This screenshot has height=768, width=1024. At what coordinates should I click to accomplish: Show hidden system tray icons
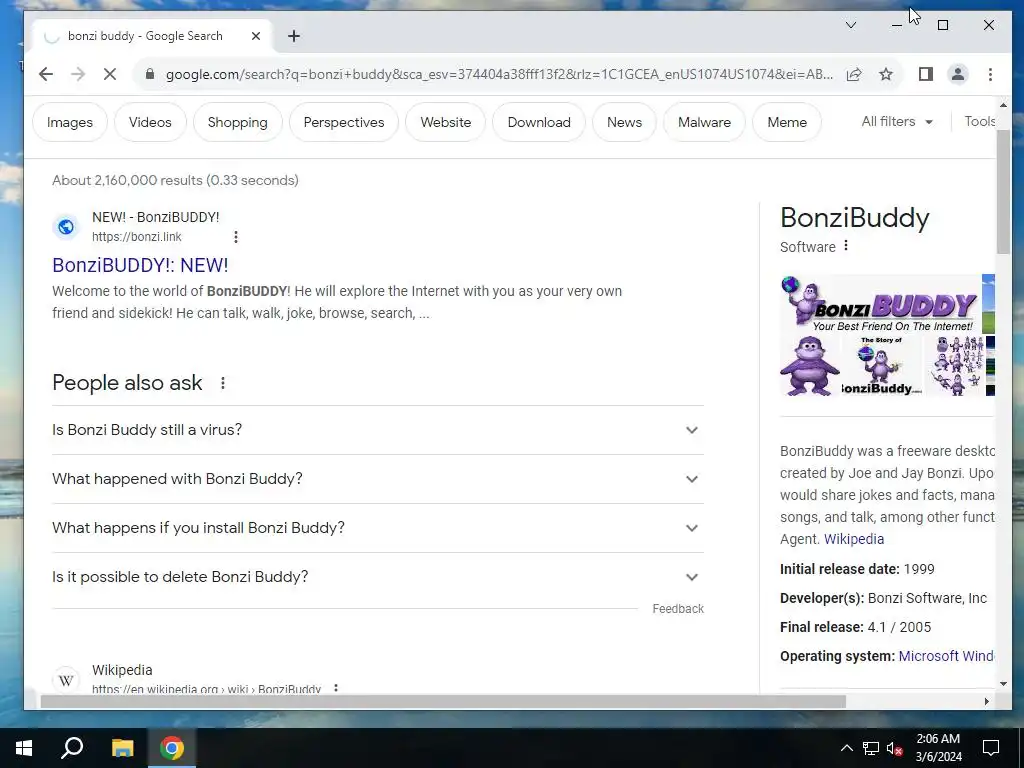click(x=846, y=748)
